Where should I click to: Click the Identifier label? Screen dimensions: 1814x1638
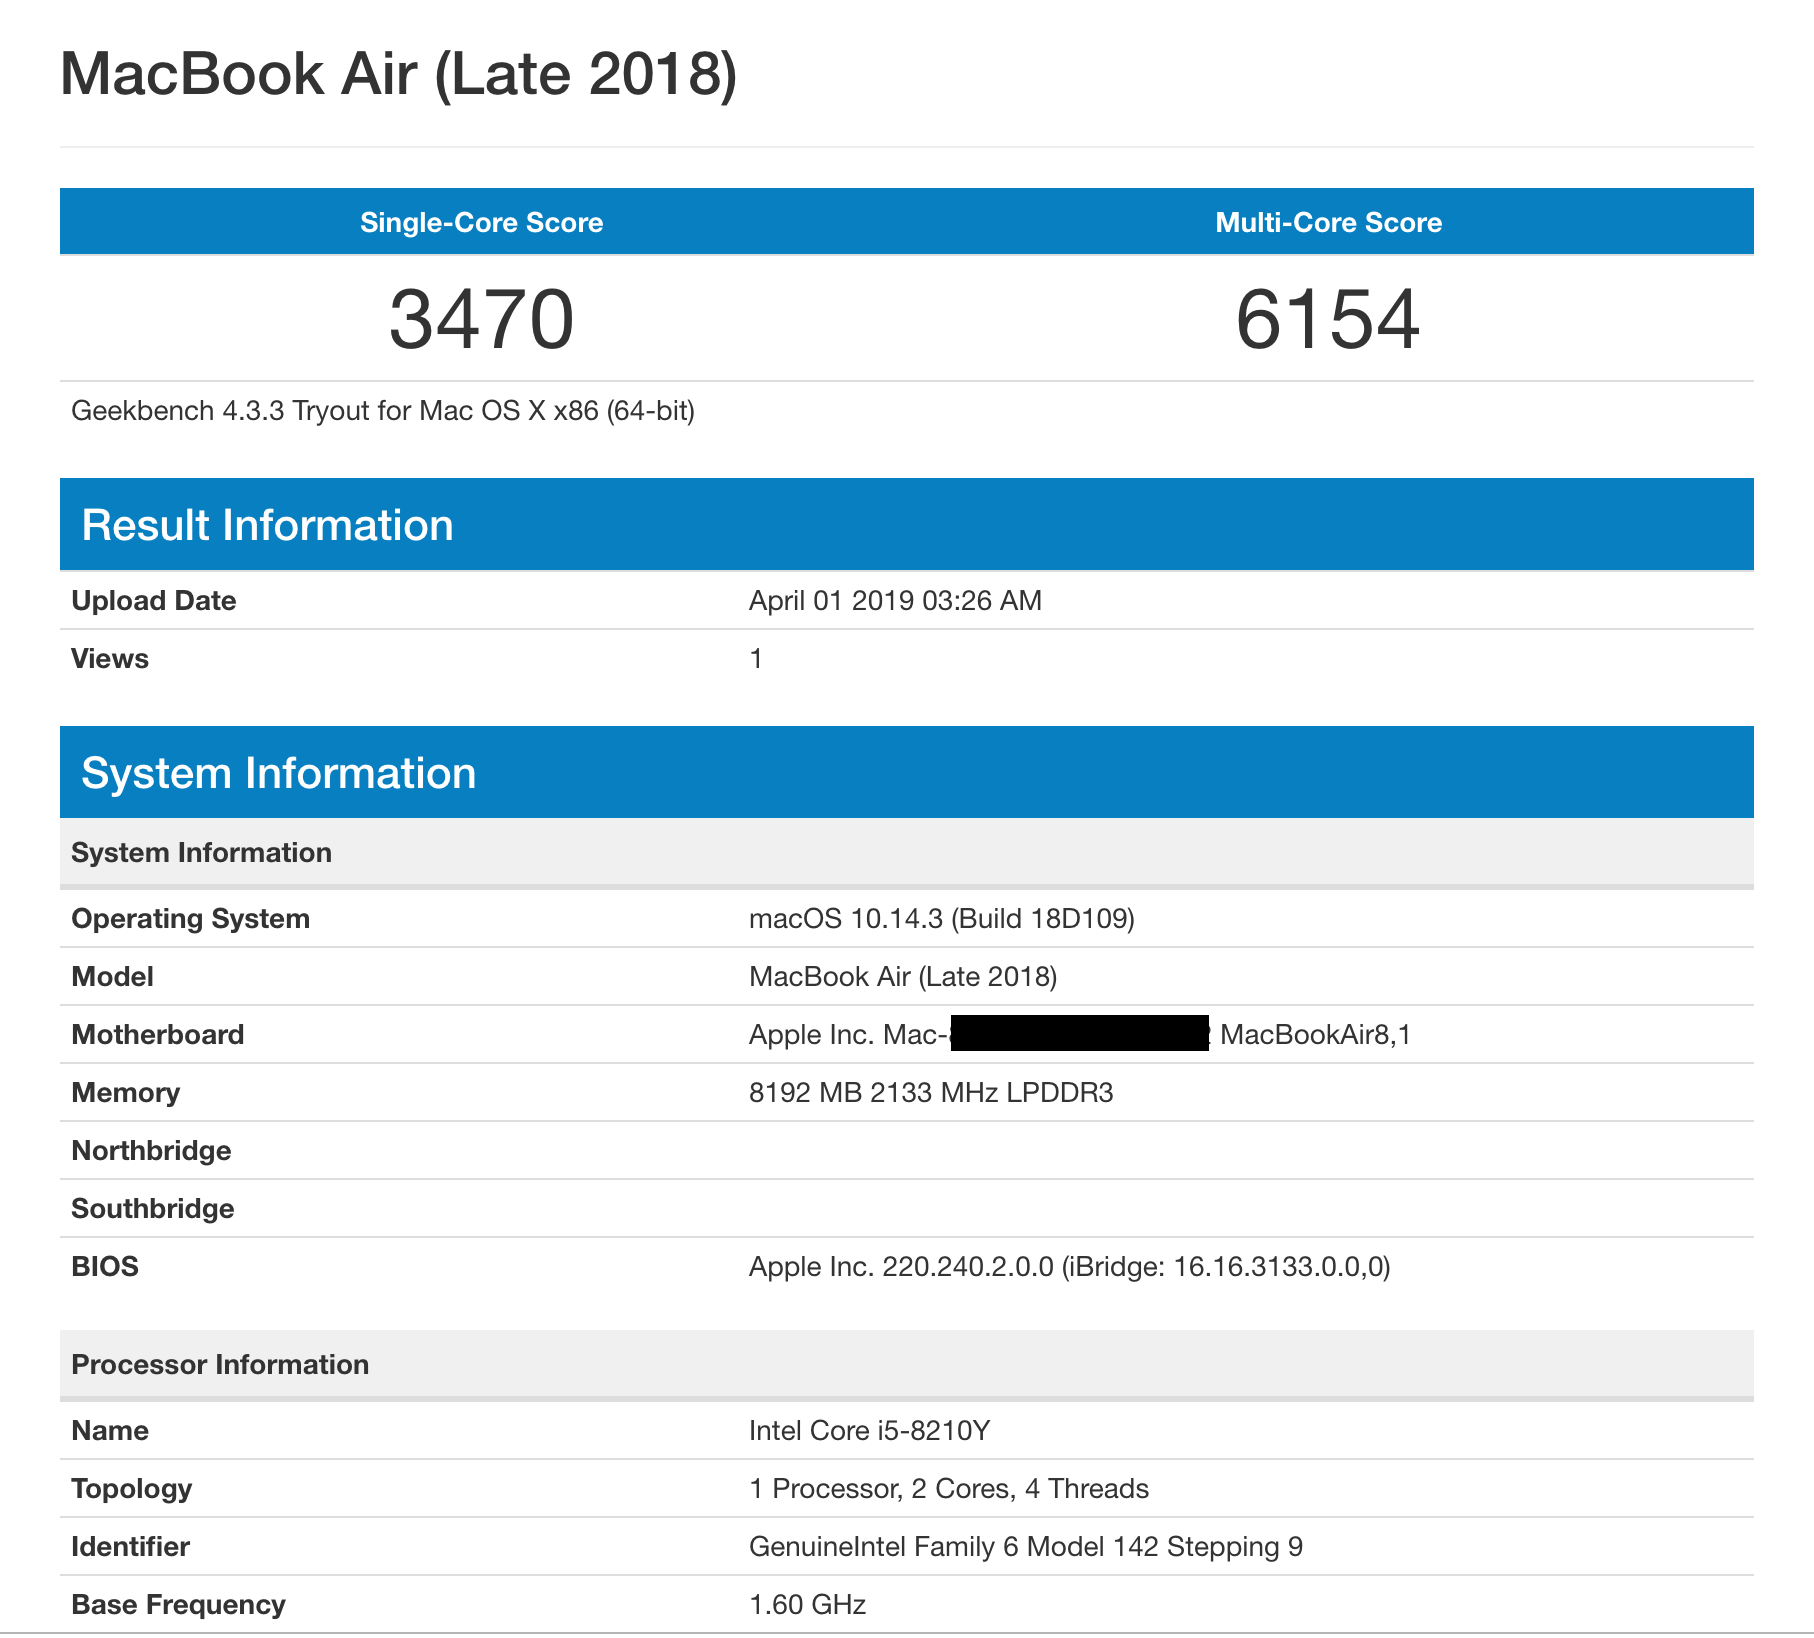coord(130,1547)
